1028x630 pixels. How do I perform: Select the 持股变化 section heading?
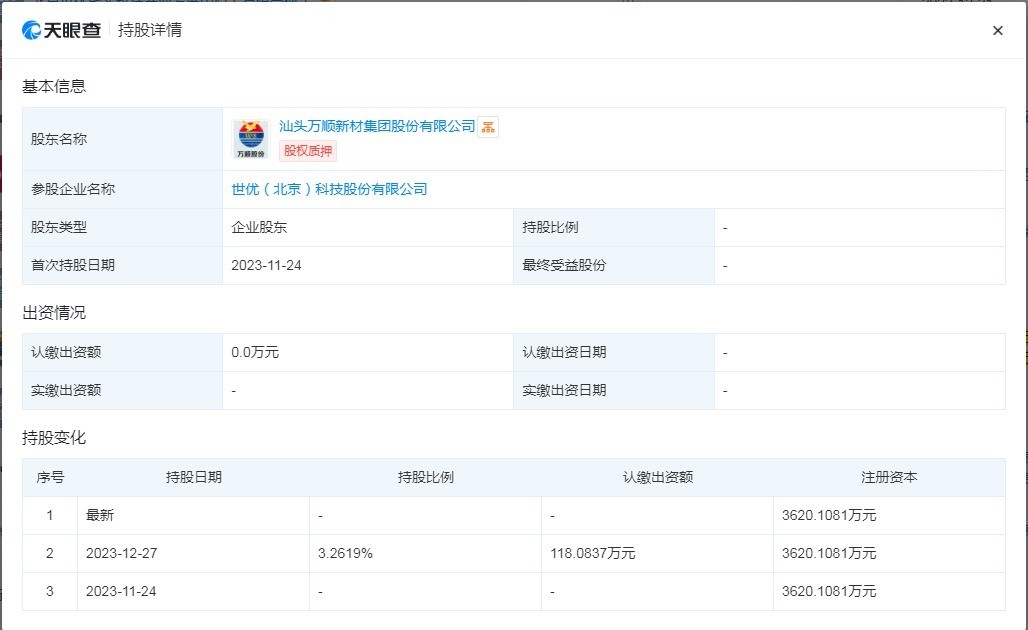click(54, 438)
